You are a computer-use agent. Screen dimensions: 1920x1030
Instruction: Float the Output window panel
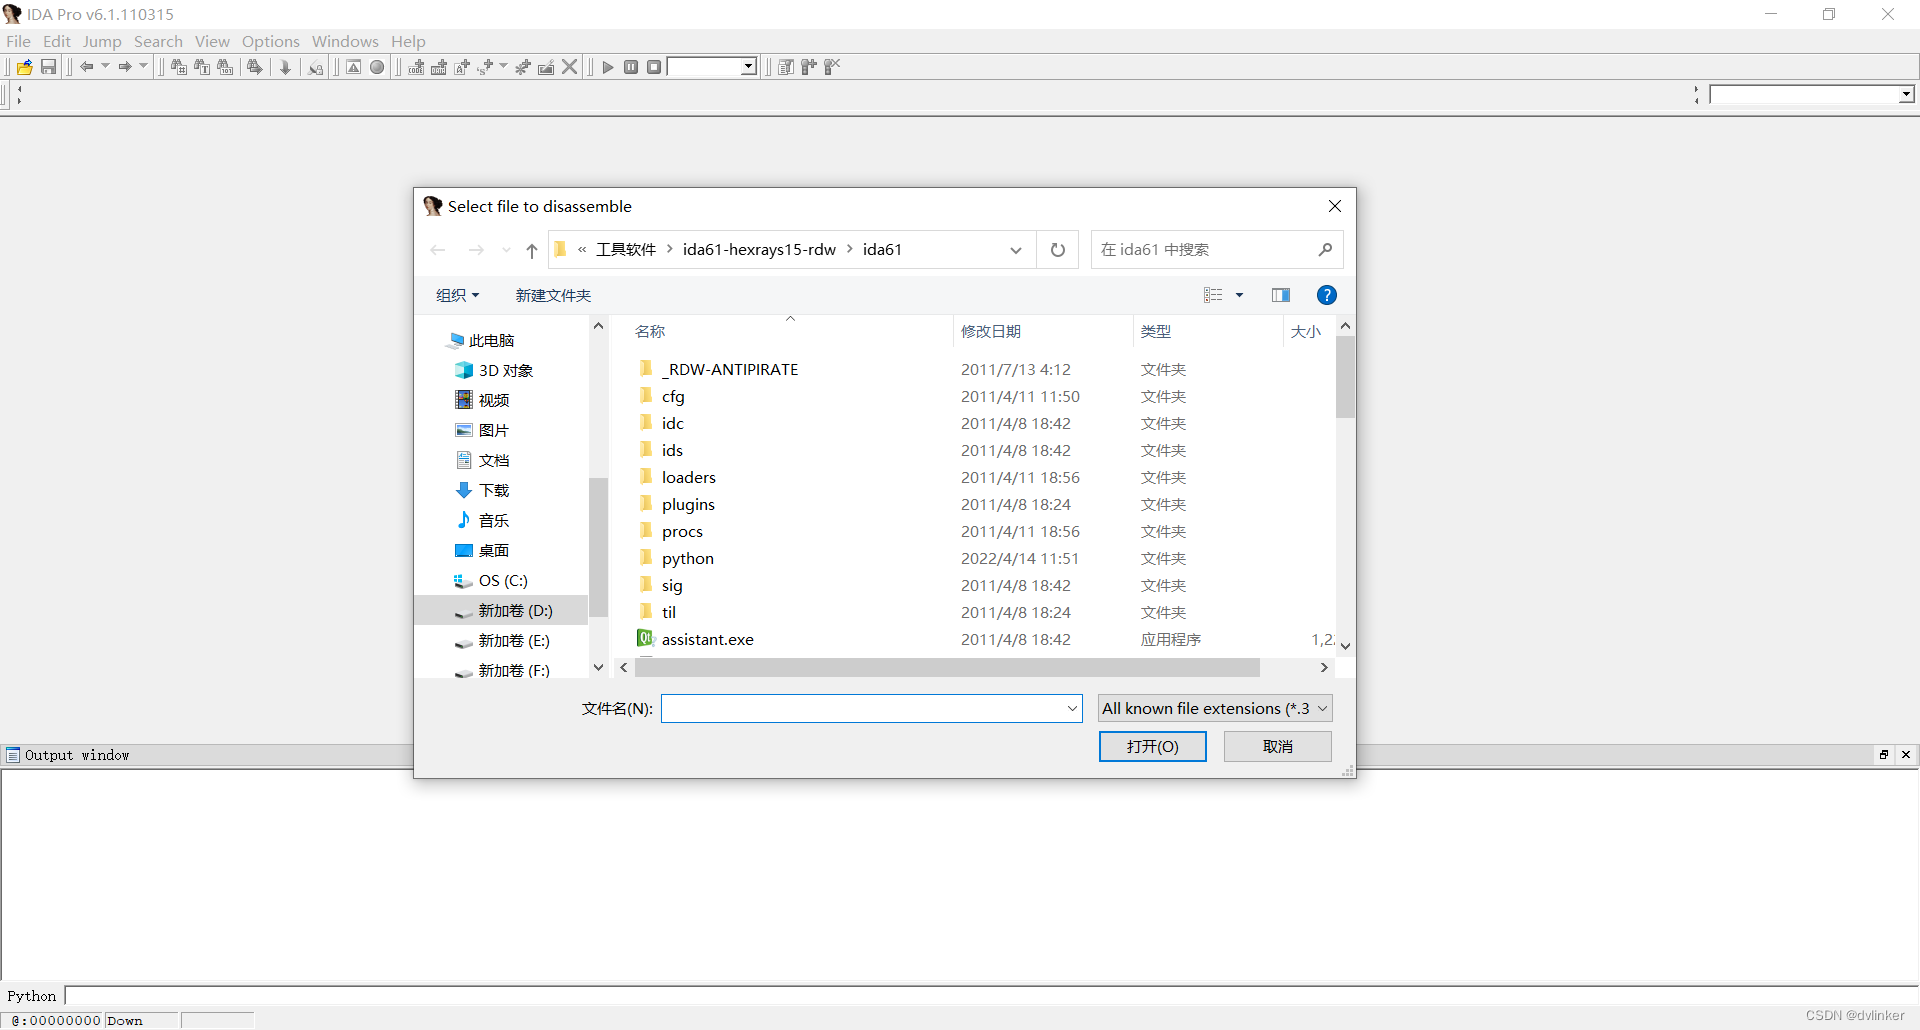click(x=1884, y=755)
